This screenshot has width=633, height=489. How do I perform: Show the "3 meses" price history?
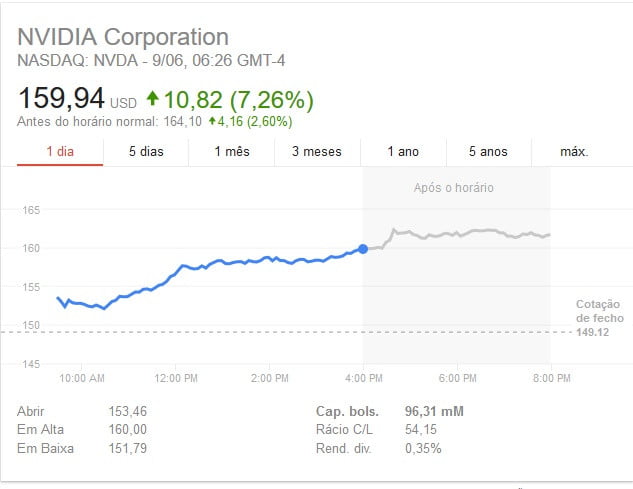(316, 152)
